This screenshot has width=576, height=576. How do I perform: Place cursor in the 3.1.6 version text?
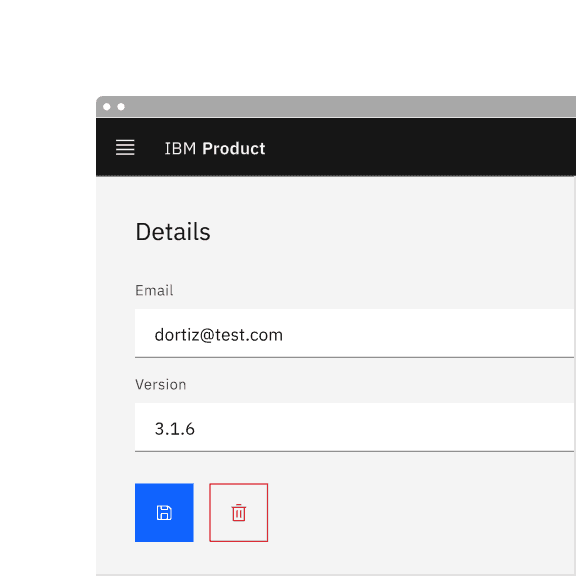174,429
